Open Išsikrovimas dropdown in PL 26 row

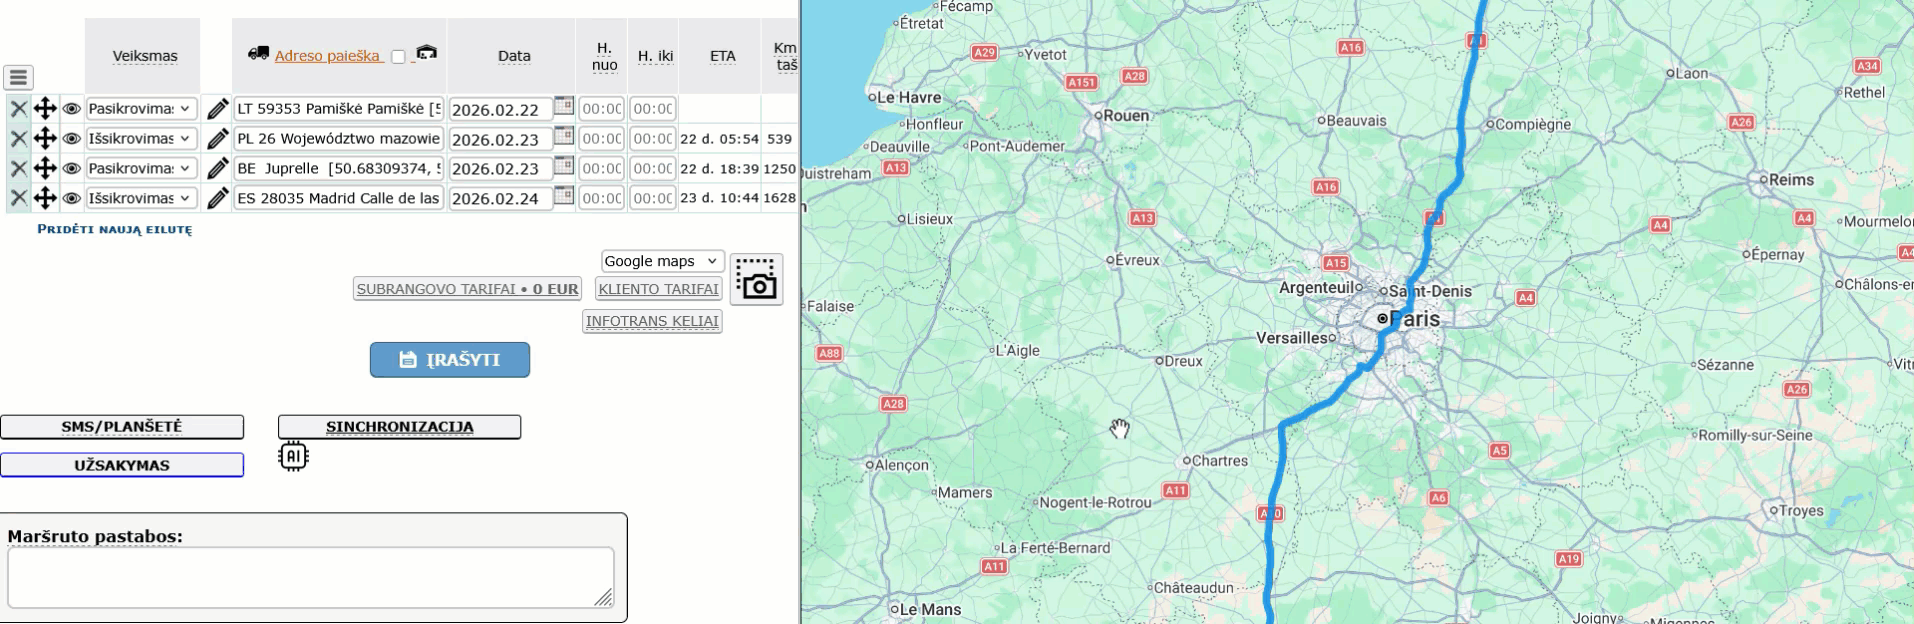[140, 139]
